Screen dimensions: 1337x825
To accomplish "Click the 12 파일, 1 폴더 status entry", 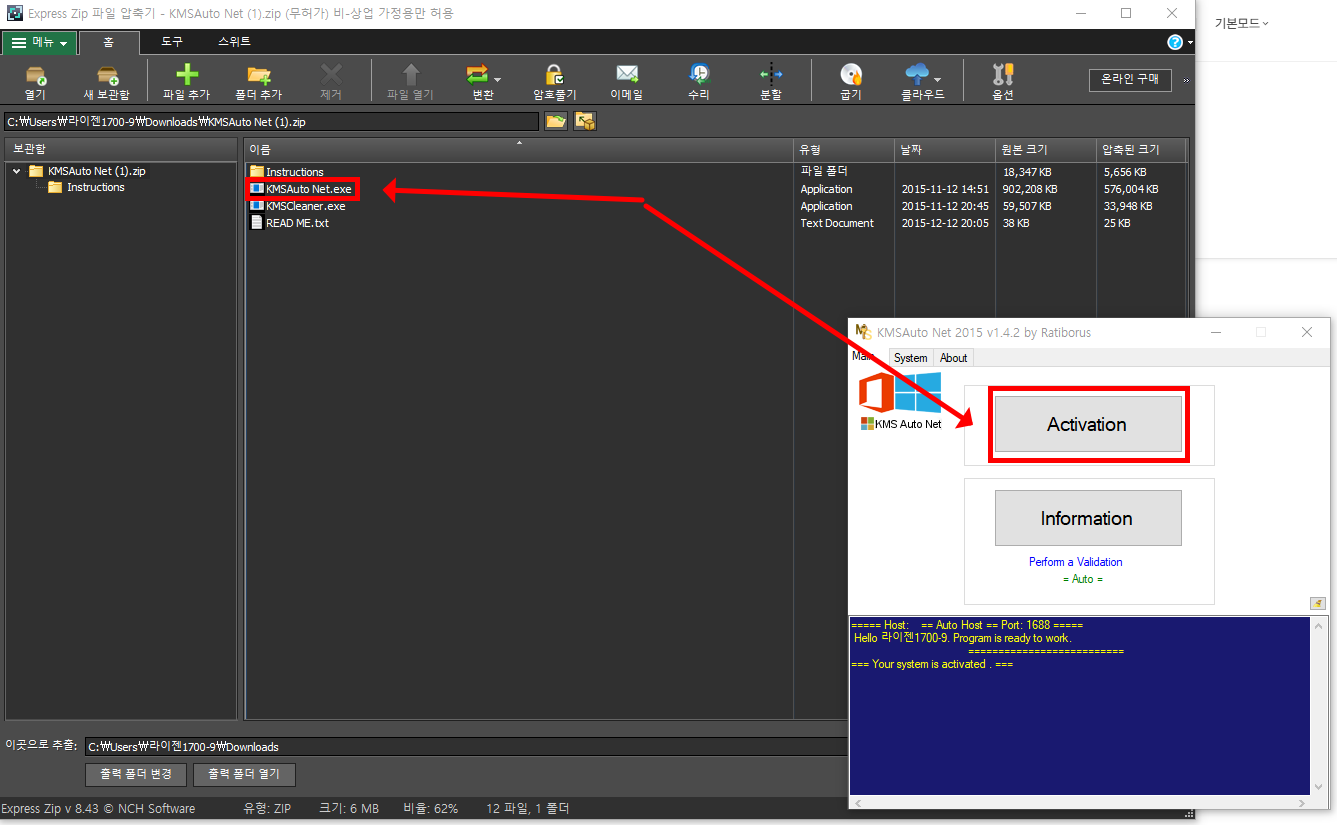I will 527,808.
